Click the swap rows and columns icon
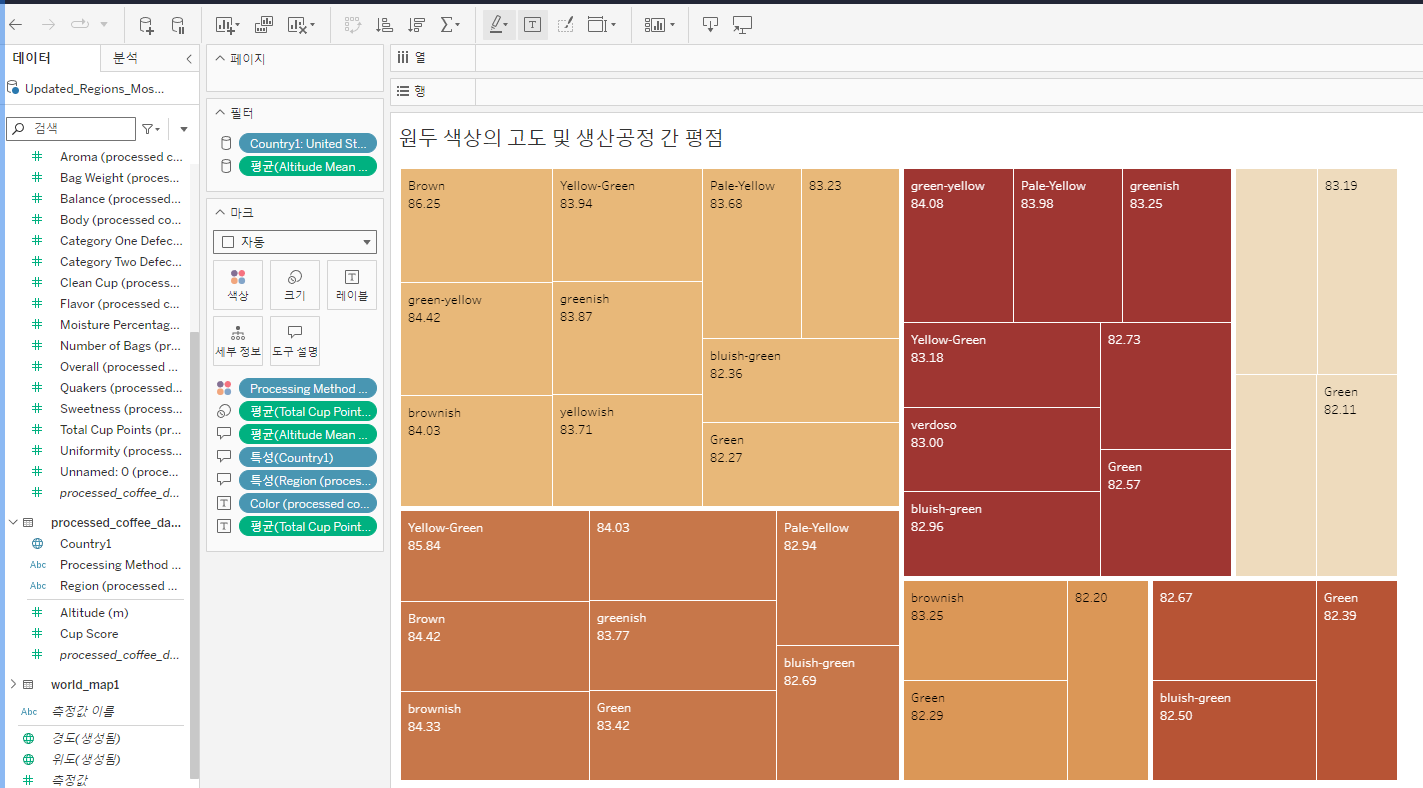Viewport: 1423px width, 788px height. pos(352,25)
